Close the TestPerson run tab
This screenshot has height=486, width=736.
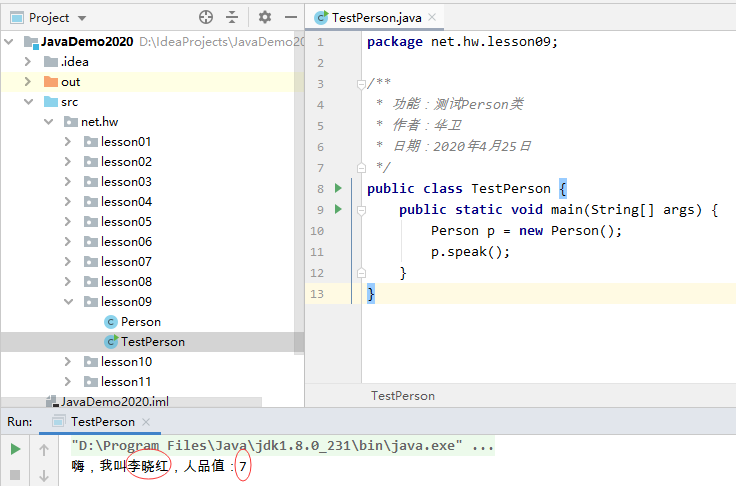[146, 422]
